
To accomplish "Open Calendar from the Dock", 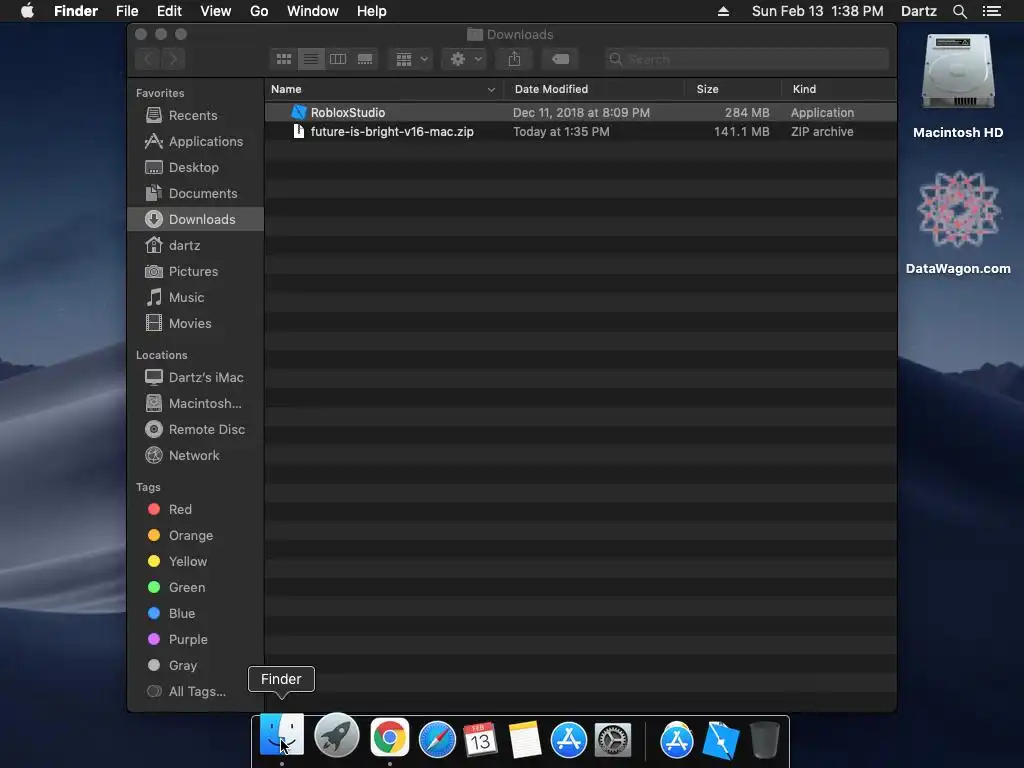I will (481, 739).
